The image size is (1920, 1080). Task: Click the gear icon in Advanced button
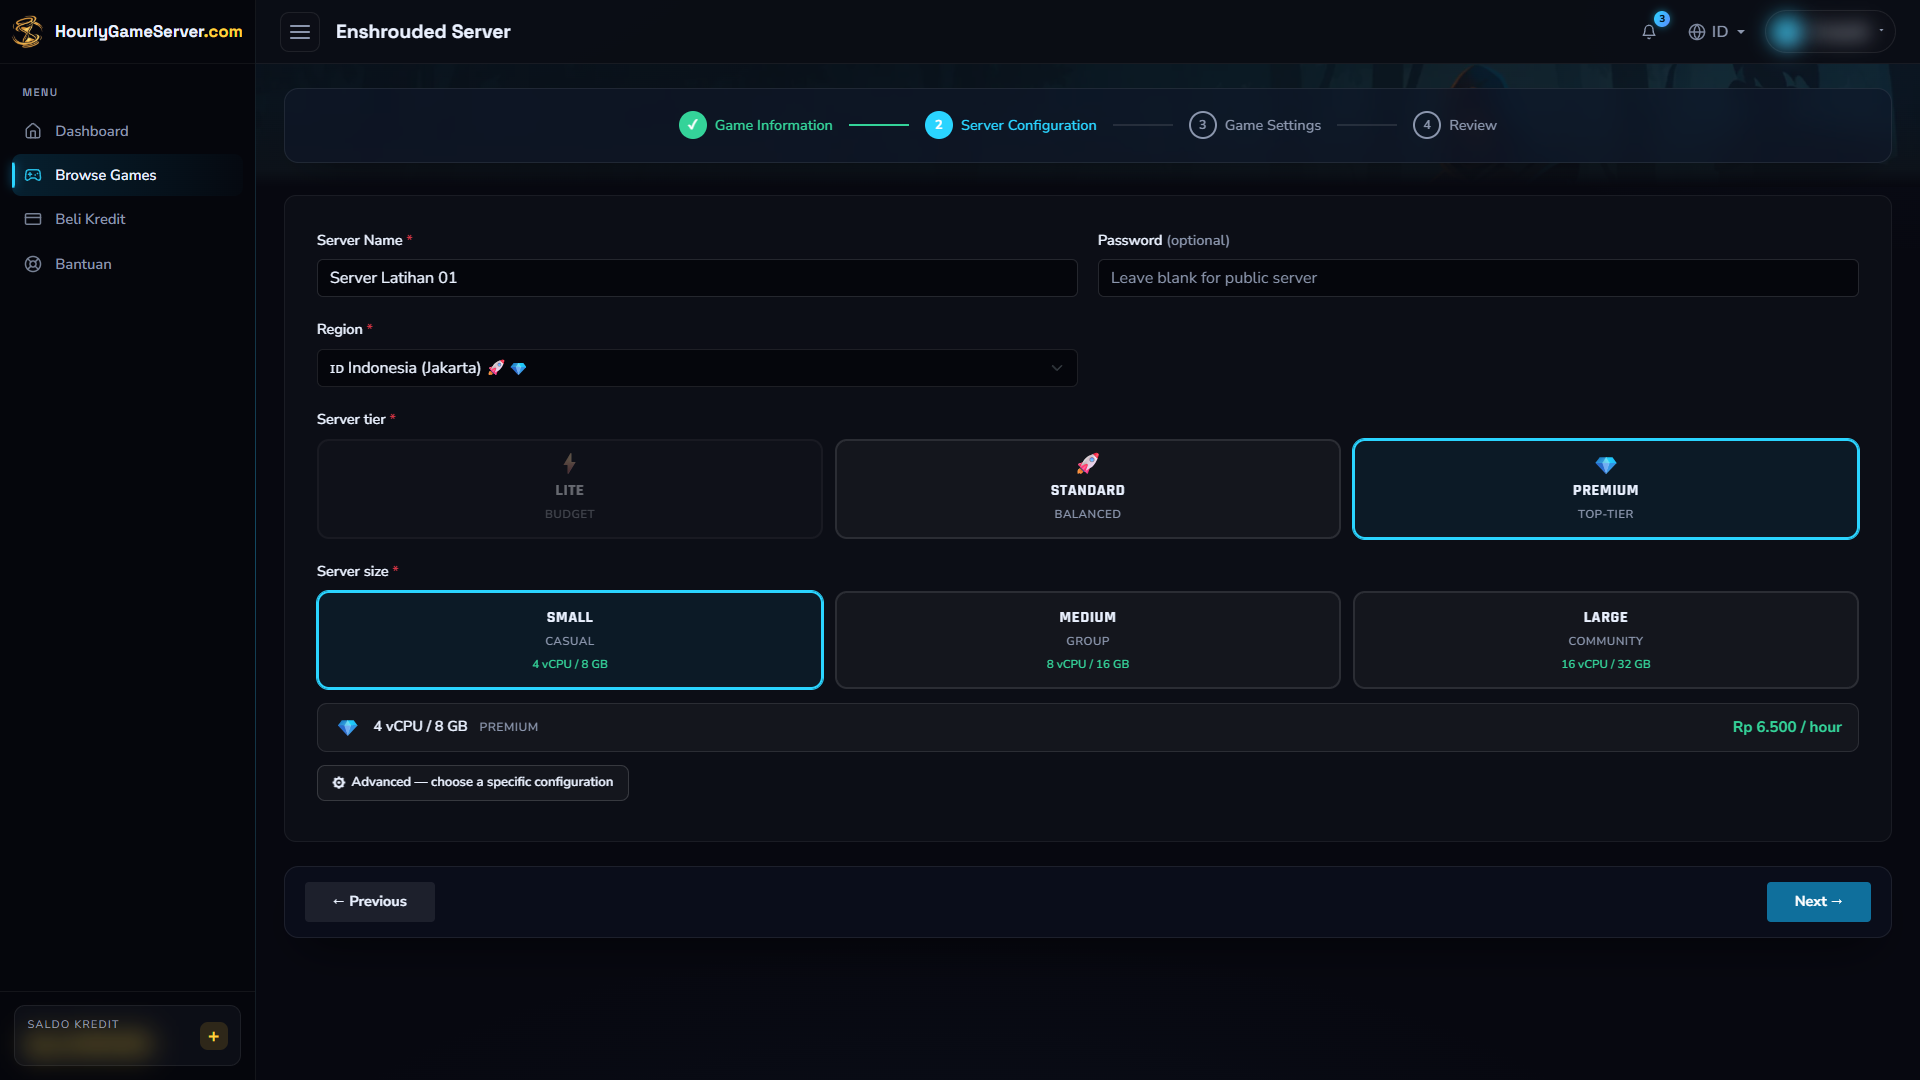(x=339, y=782)
